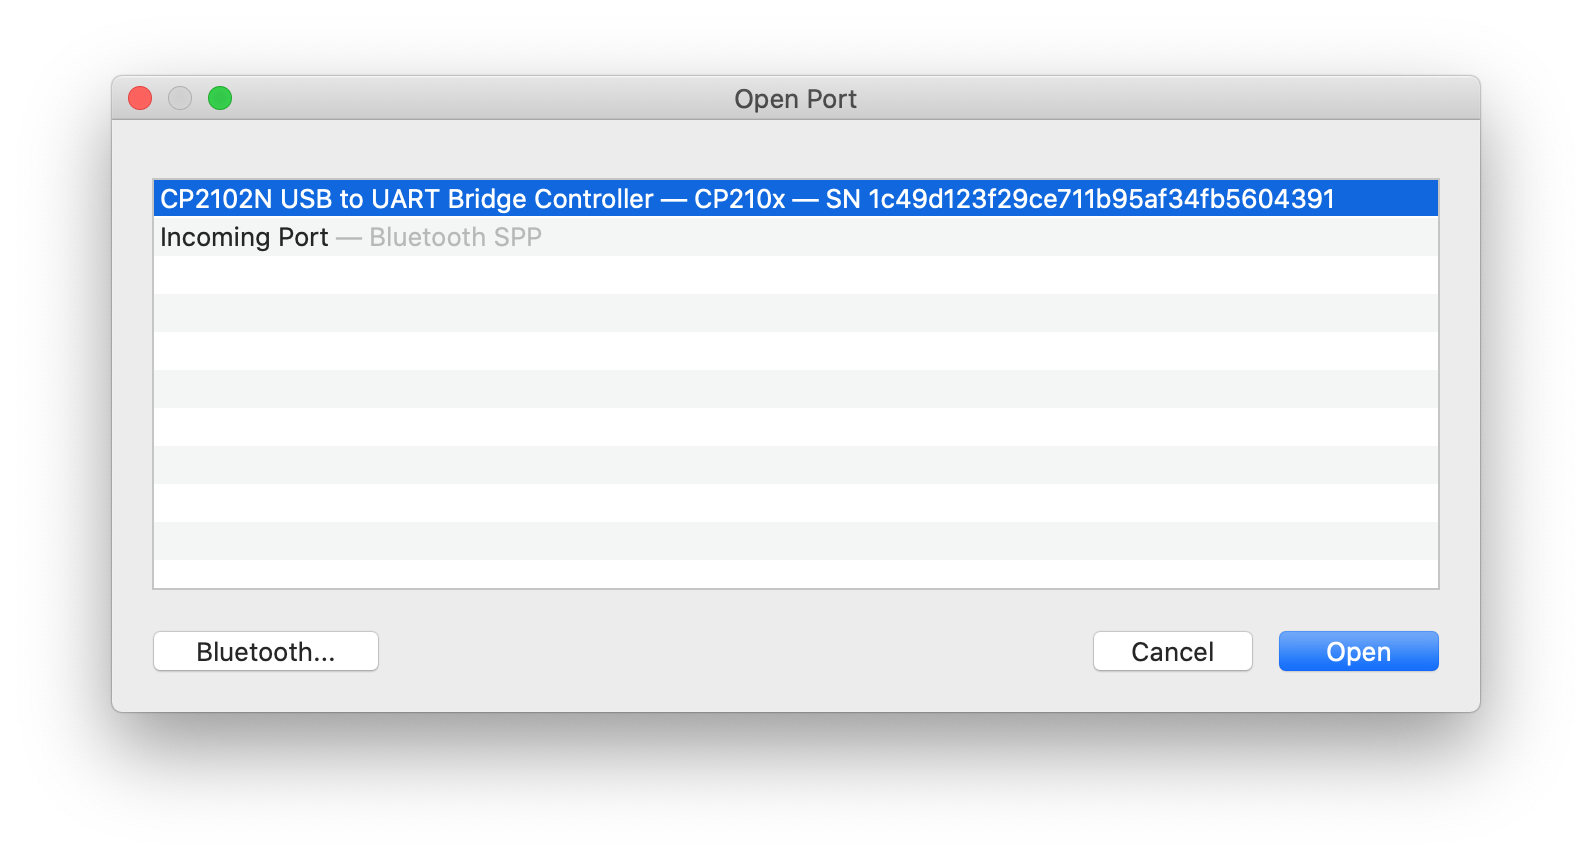Viewport: 1592px width, 860px height.
Task: Click the CP210x label in the port description
Action: point(745,199)
